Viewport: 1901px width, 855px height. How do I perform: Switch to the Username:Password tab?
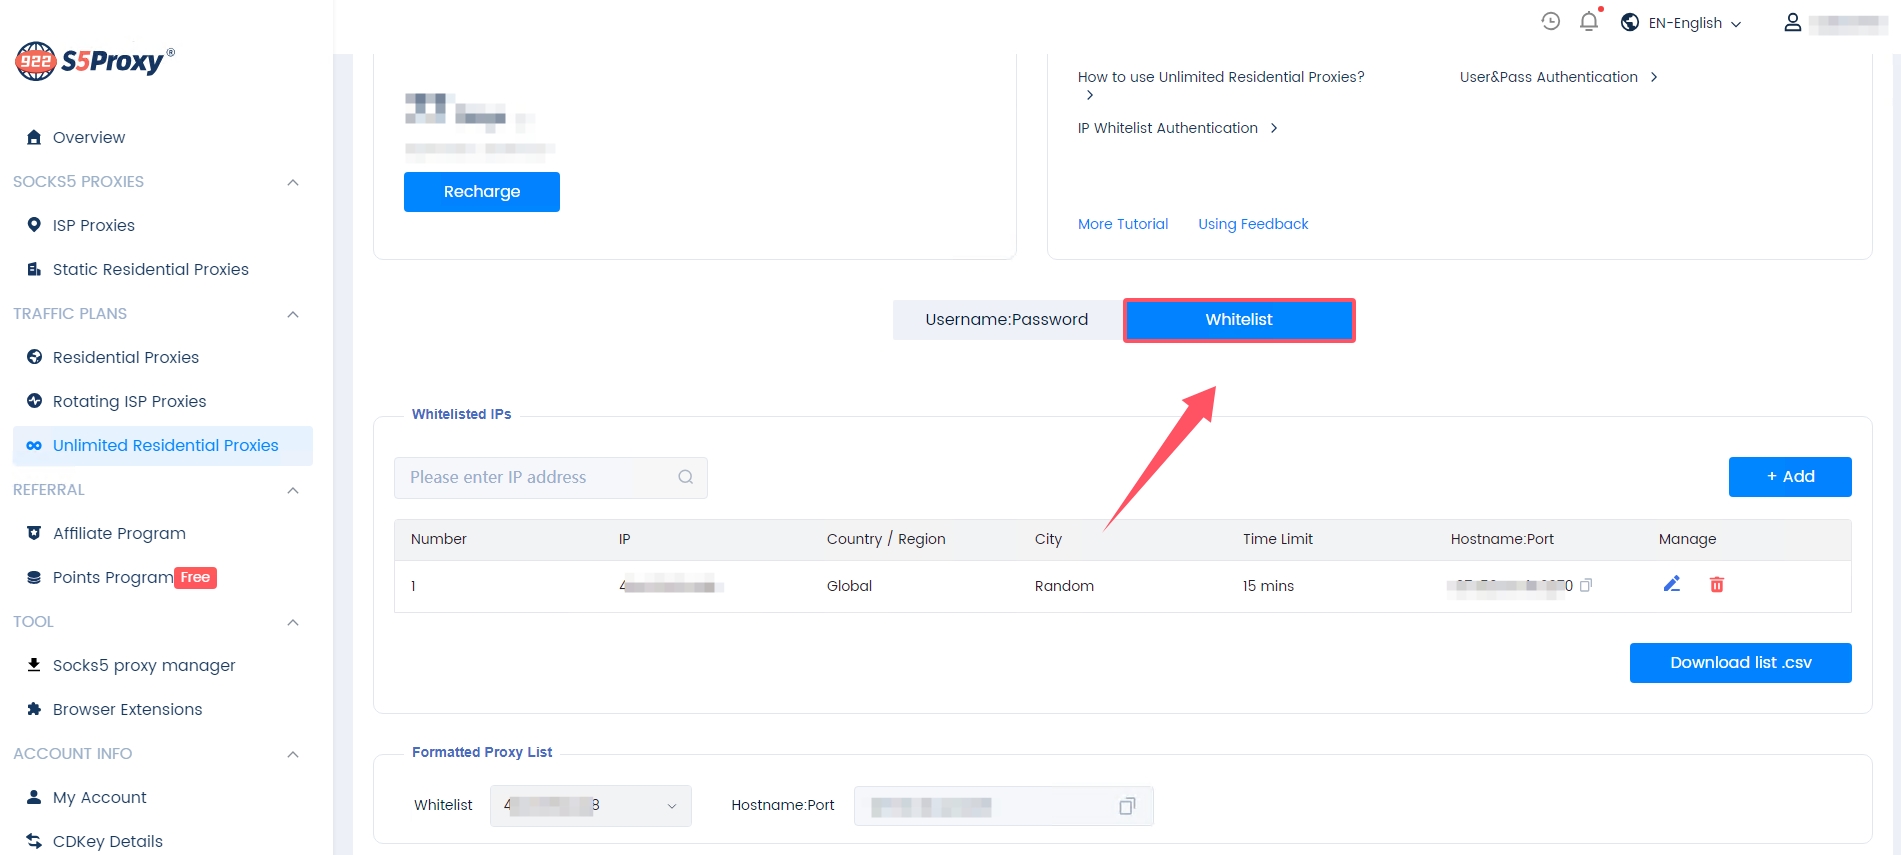coord(1006,320)
